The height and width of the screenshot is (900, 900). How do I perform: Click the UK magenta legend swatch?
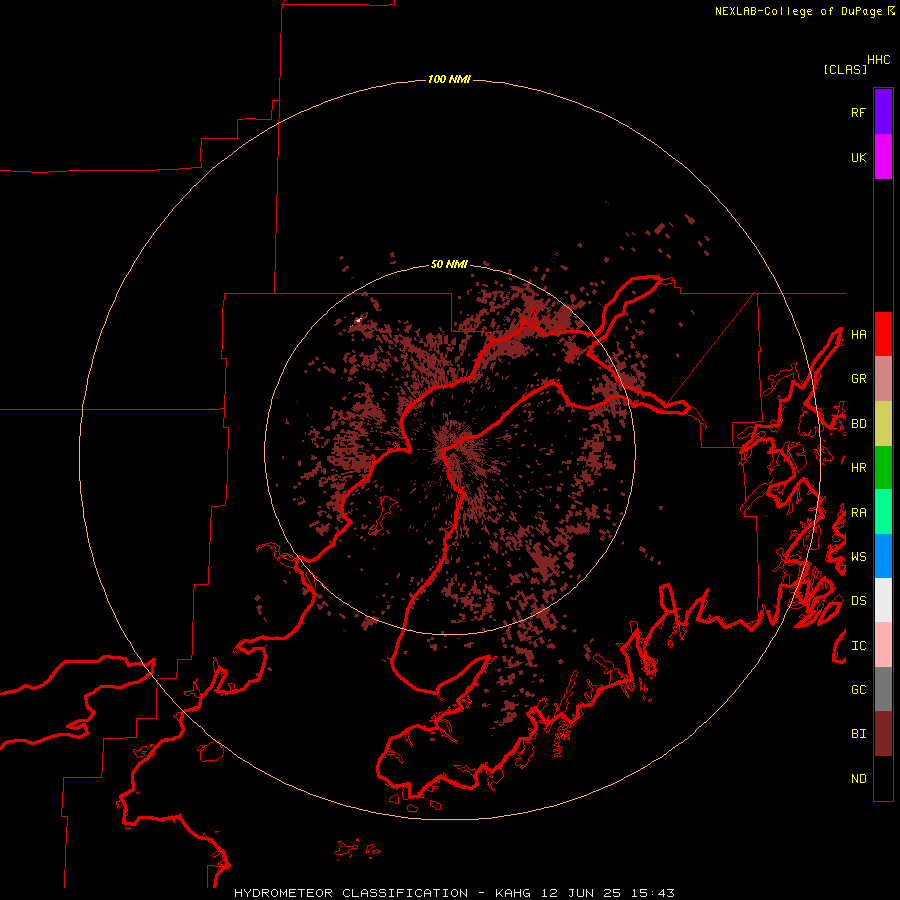click(883, 157)
